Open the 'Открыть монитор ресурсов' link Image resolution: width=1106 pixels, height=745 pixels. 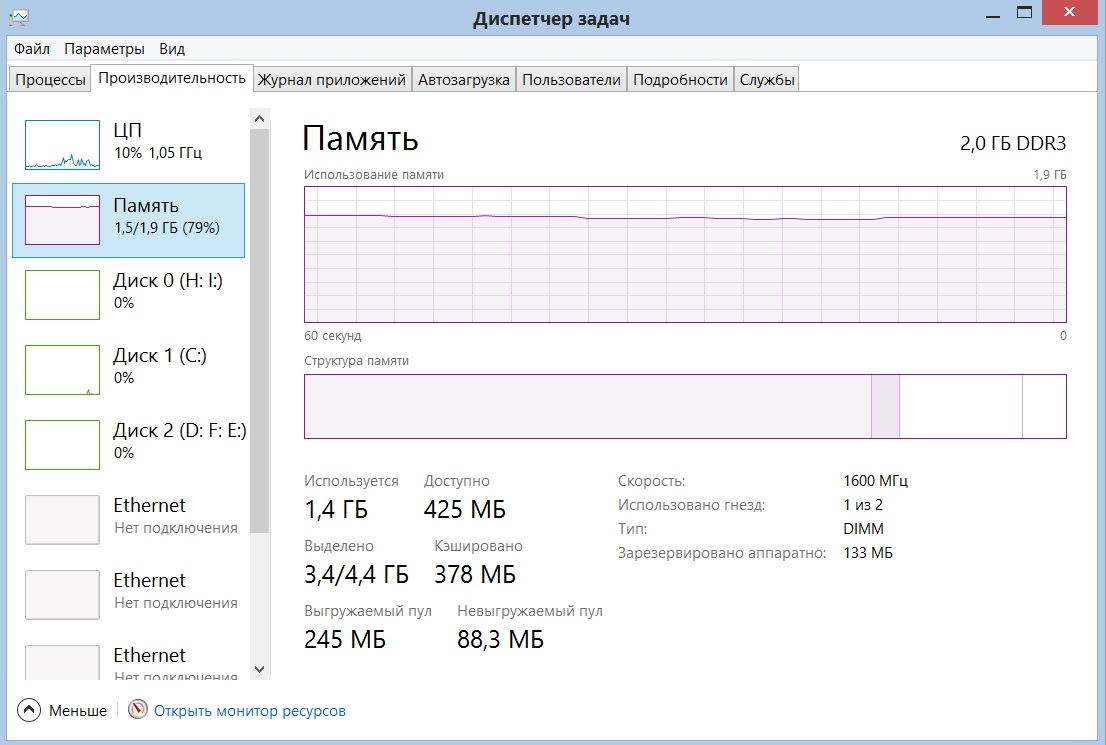[250, 710]
